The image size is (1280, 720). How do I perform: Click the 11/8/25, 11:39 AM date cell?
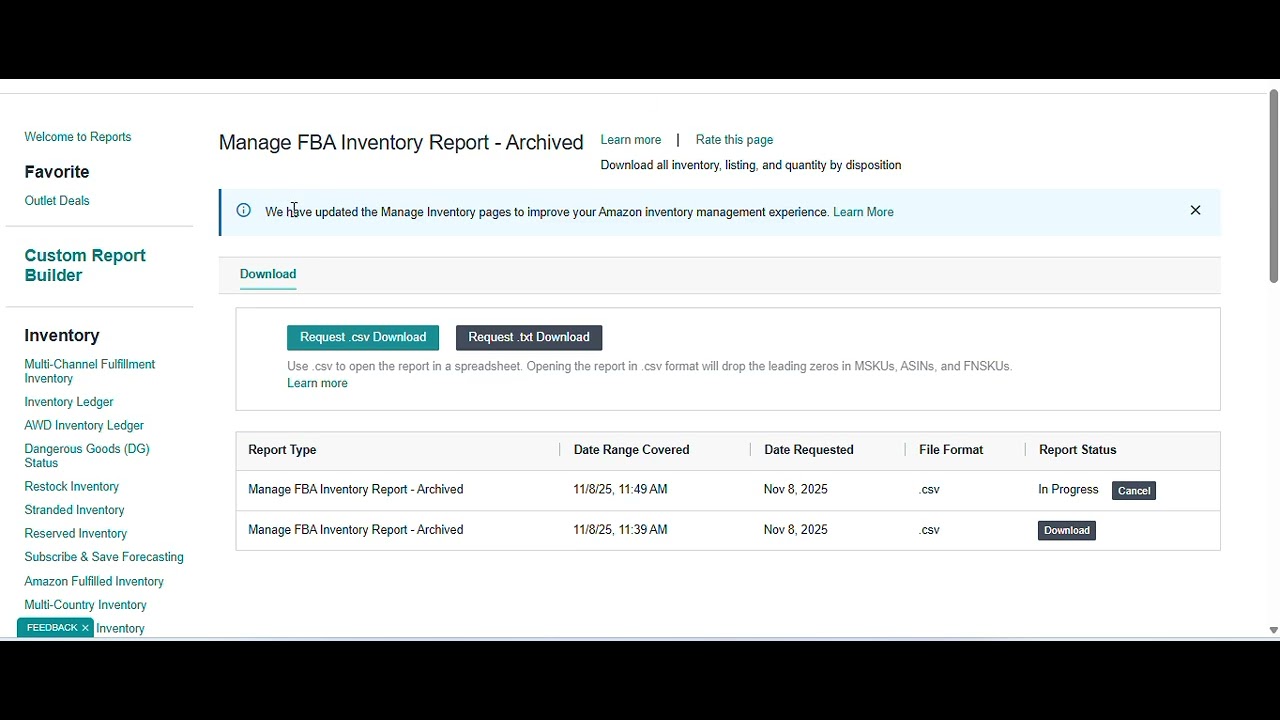point(620,530)
